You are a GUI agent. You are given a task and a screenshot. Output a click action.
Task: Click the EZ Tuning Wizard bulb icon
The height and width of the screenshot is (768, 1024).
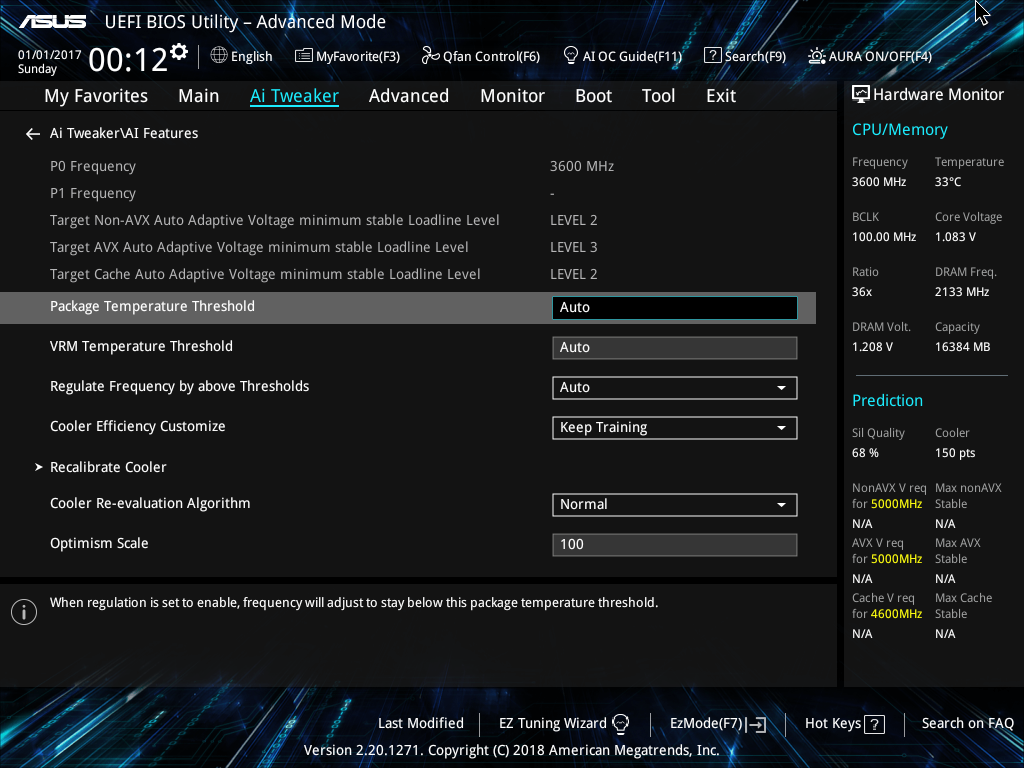pos(620,724)
